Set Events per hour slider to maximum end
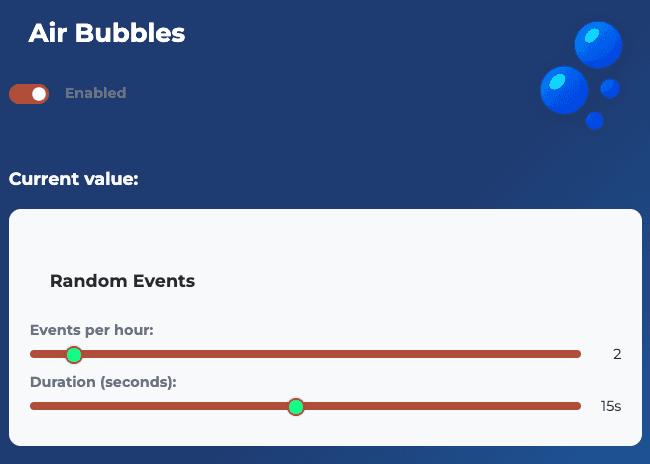The width and height of the screenshot is (650, 464). coord(579,354)
